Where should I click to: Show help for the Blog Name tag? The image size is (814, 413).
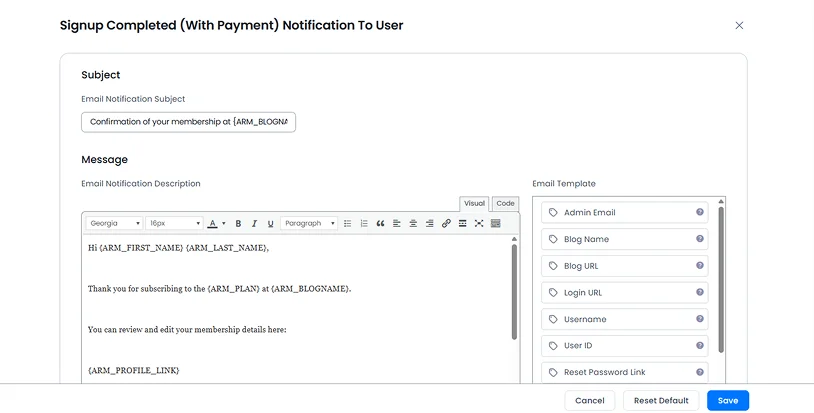click(700, 239)
